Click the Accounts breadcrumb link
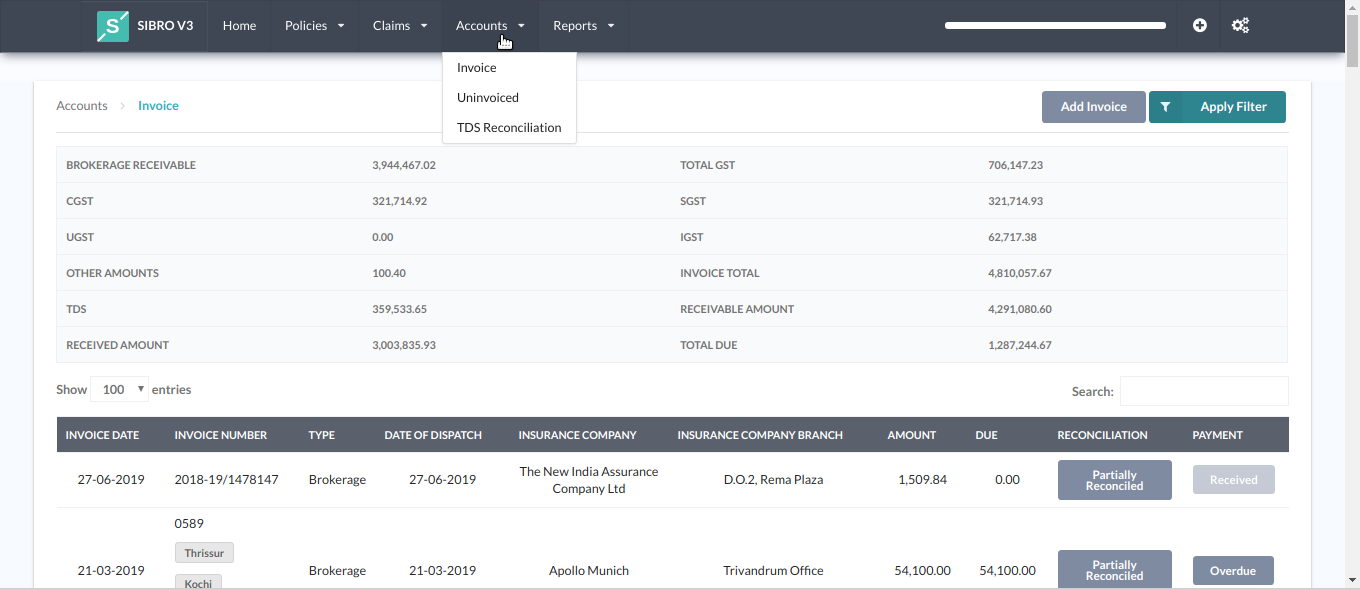This screenshot has width=1360, height=589. [81, 105]
